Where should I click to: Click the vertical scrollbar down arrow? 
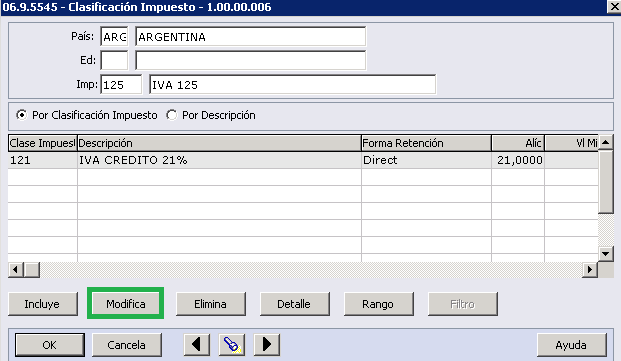(x=606, y=254)
